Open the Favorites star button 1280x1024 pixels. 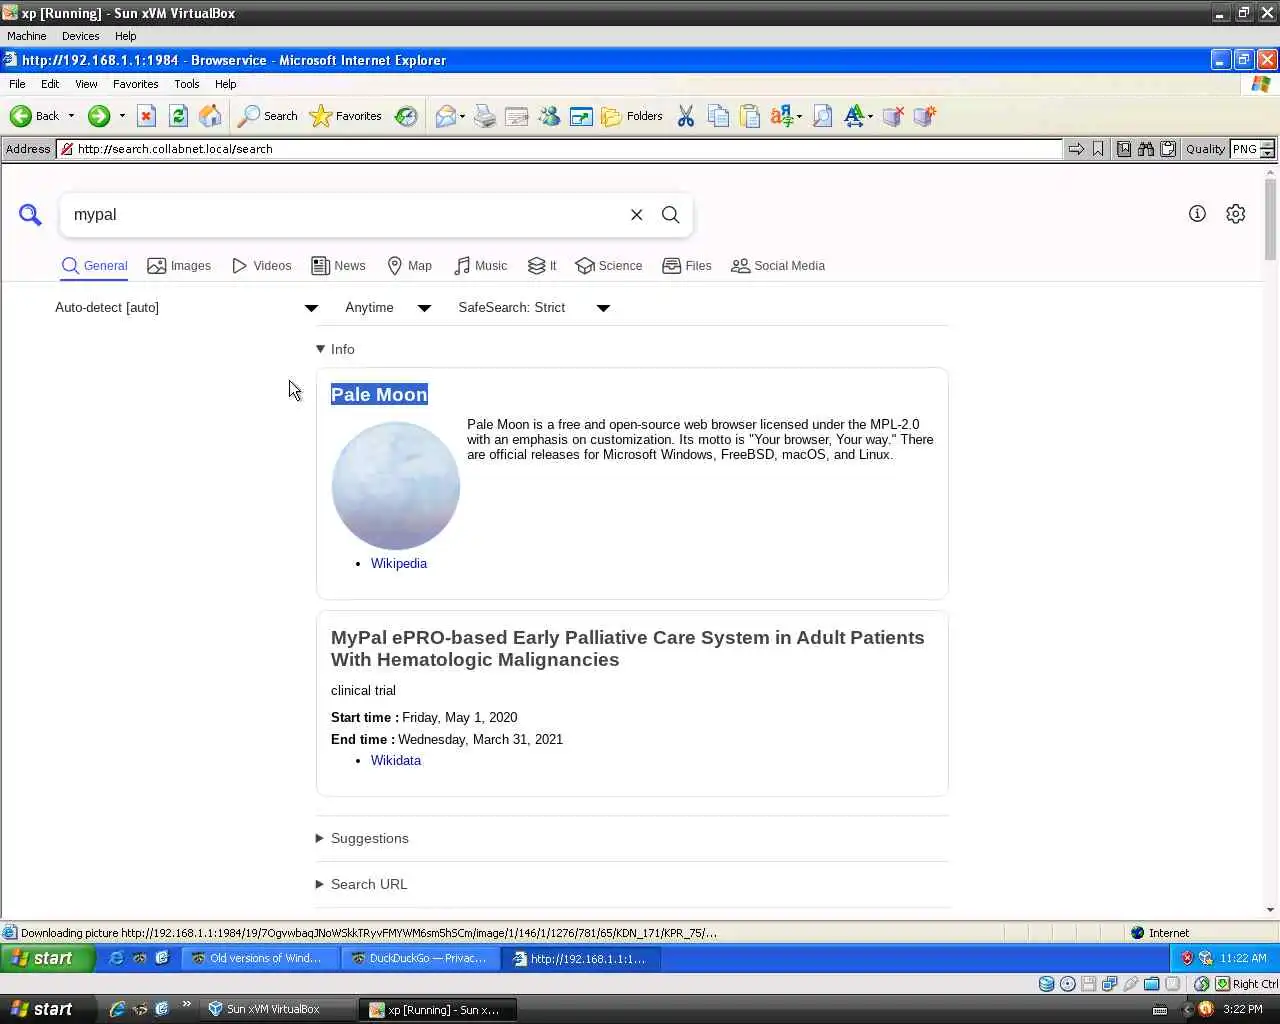pyautogui.click(x=346, y=116)
